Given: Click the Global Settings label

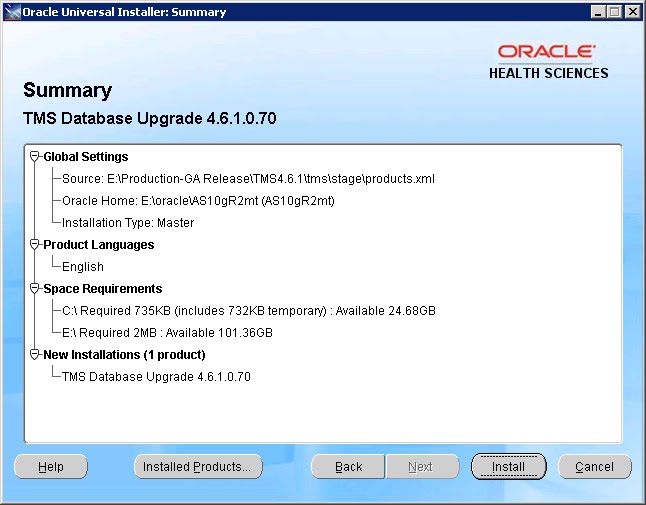Looking at the screenshot, I should pyautogui.click(x=86, y=157).
